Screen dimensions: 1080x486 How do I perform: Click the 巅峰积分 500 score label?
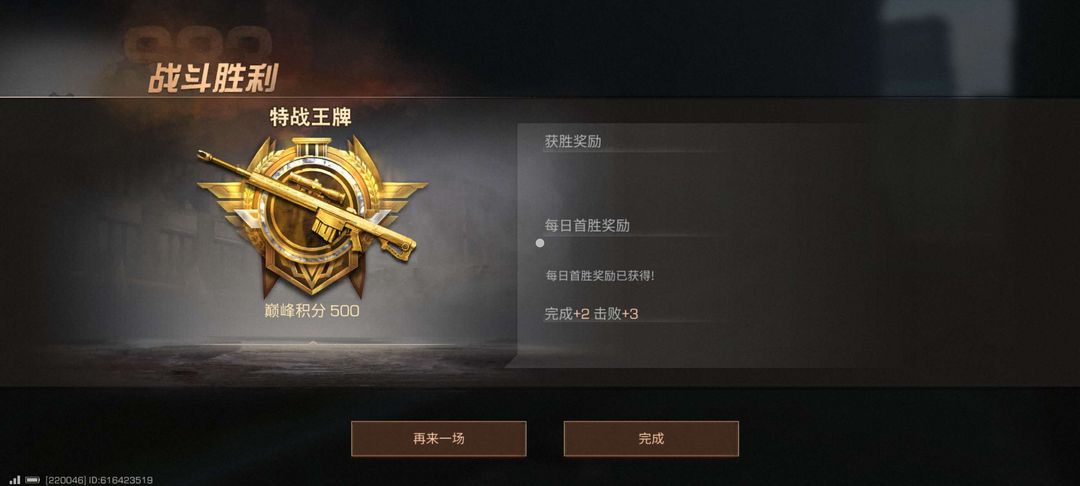[x=312, y=311]
